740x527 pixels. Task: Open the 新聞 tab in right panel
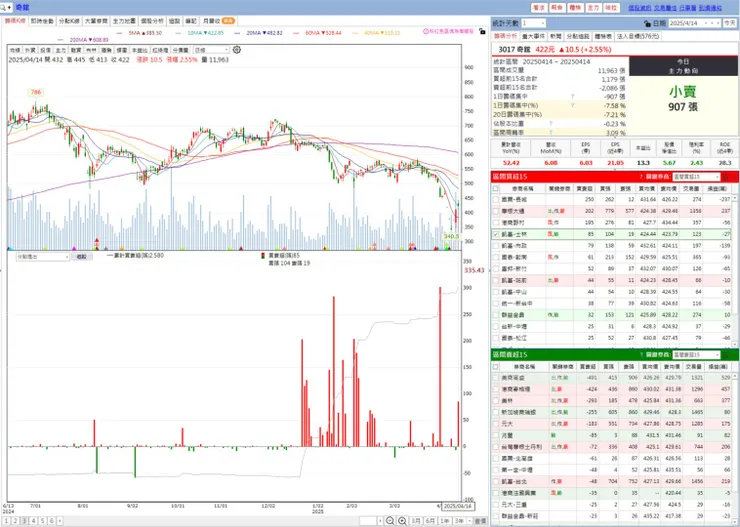tap(555, 36)
